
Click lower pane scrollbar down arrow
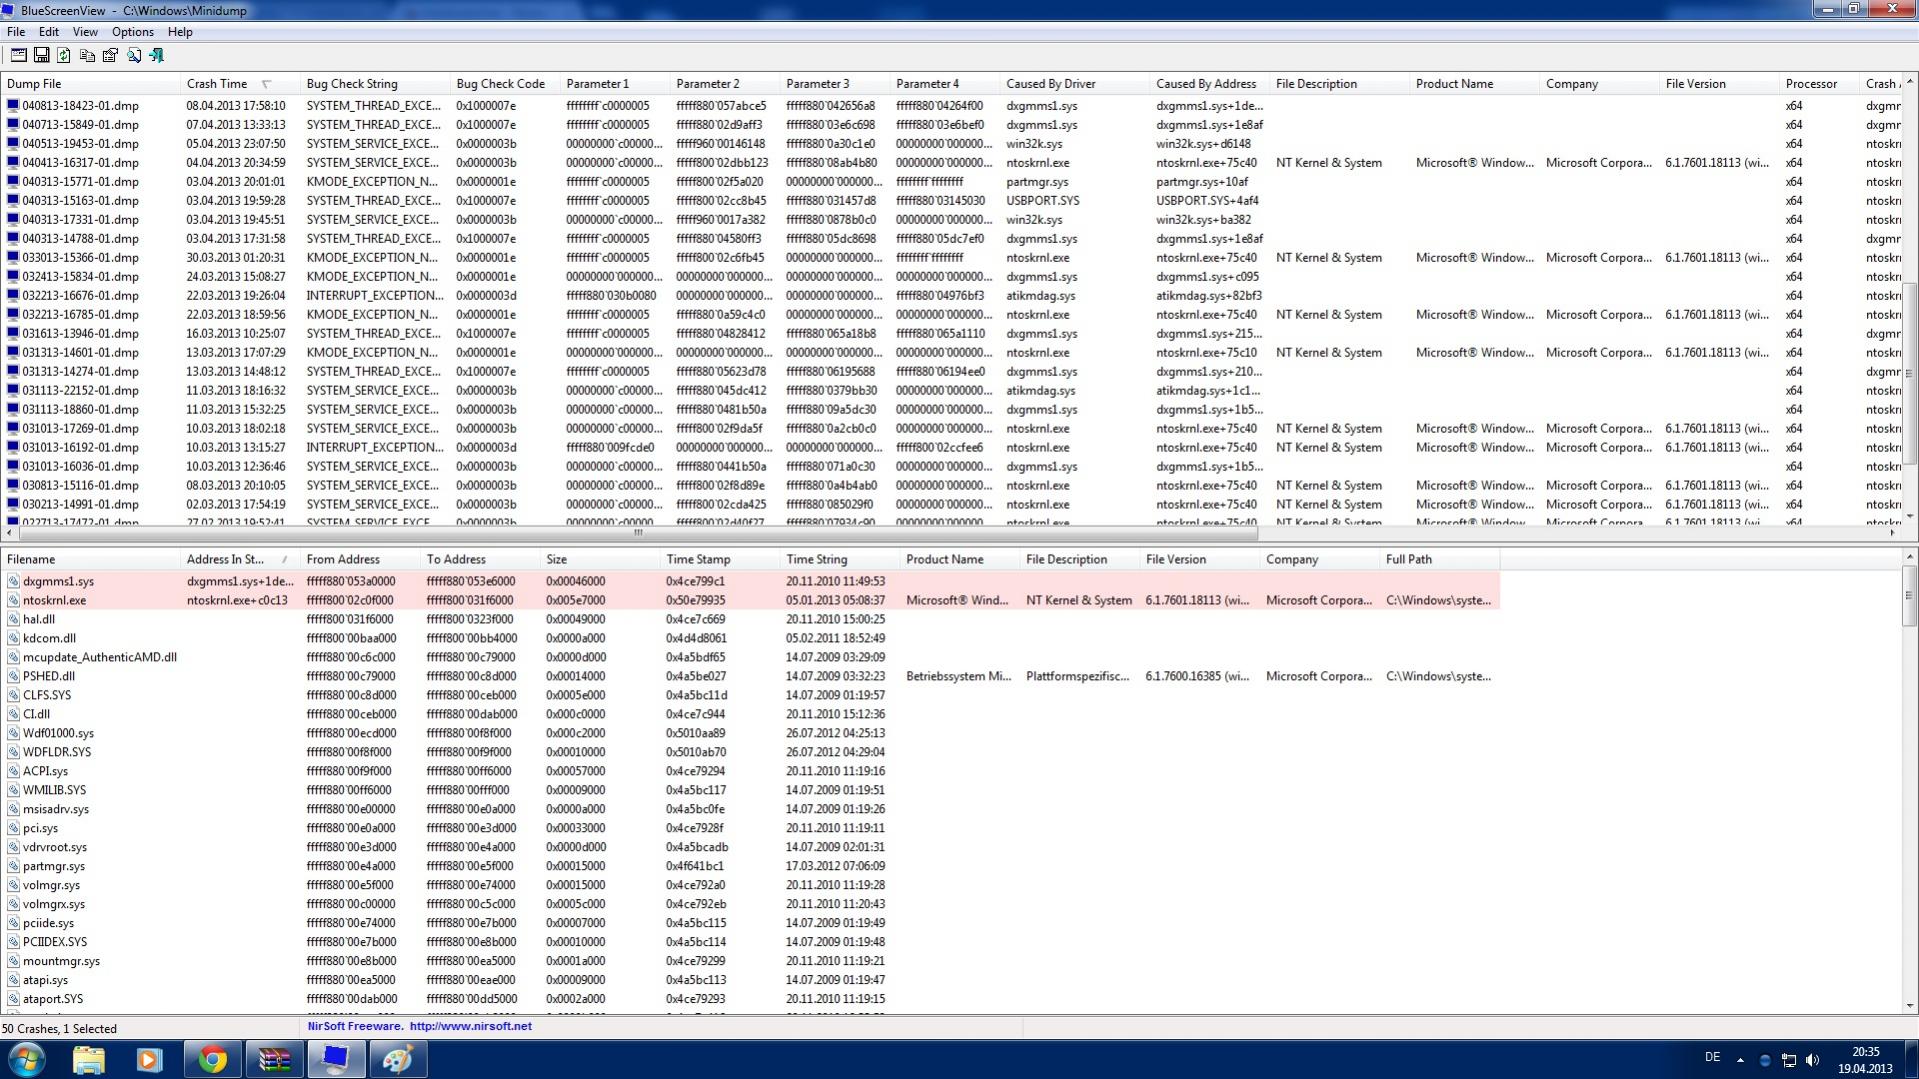[x=1910, y=1006]
